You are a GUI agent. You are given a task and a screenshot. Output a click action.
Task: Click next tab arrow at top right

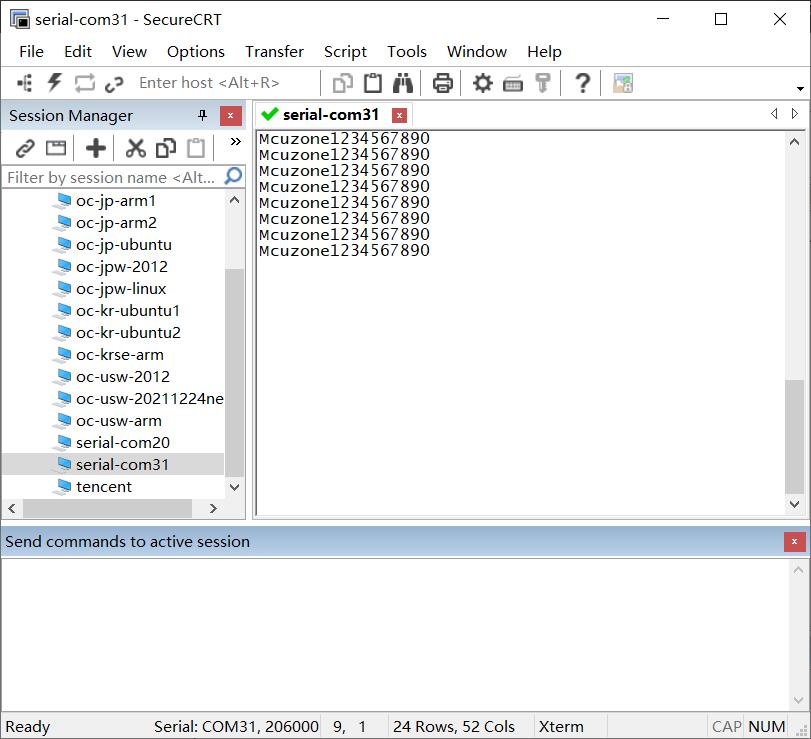(795, 113)
